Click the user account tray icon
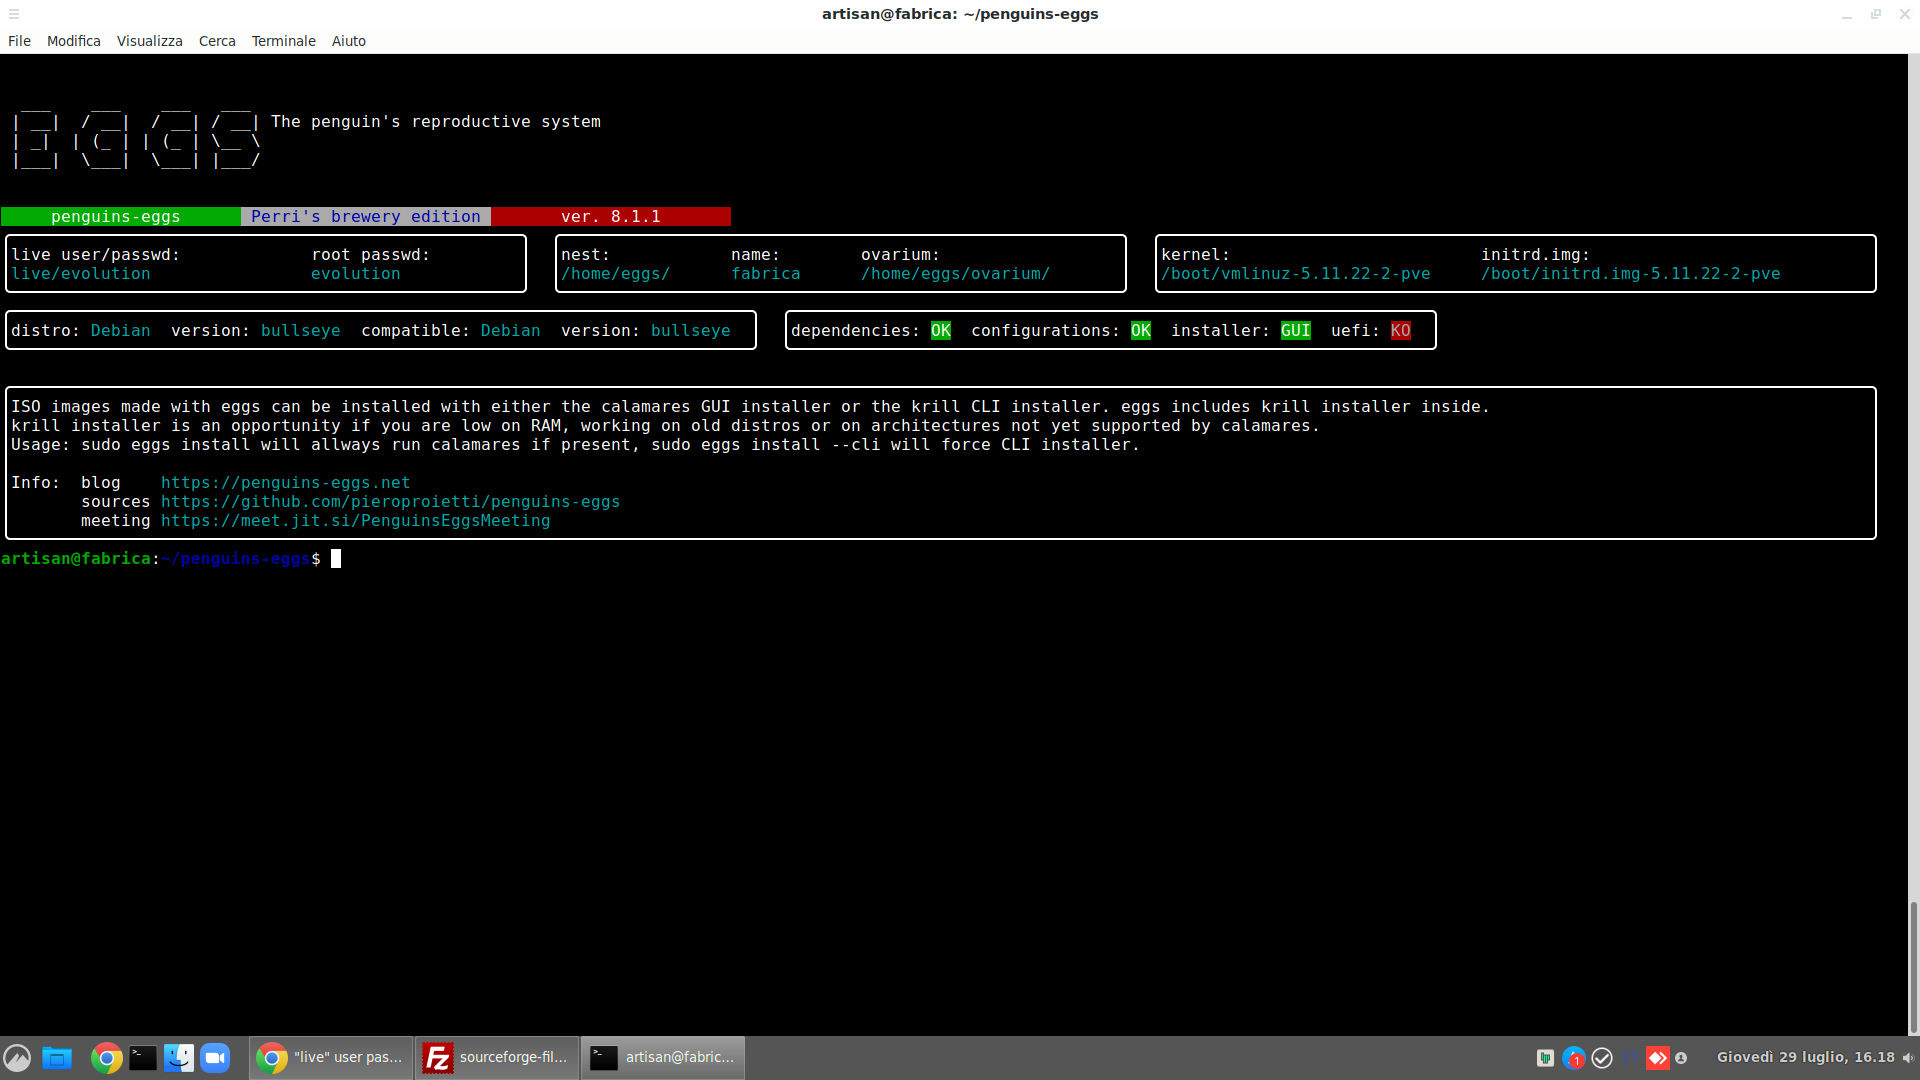Screen dimensions: 1920x1080 (1684, 1057)
